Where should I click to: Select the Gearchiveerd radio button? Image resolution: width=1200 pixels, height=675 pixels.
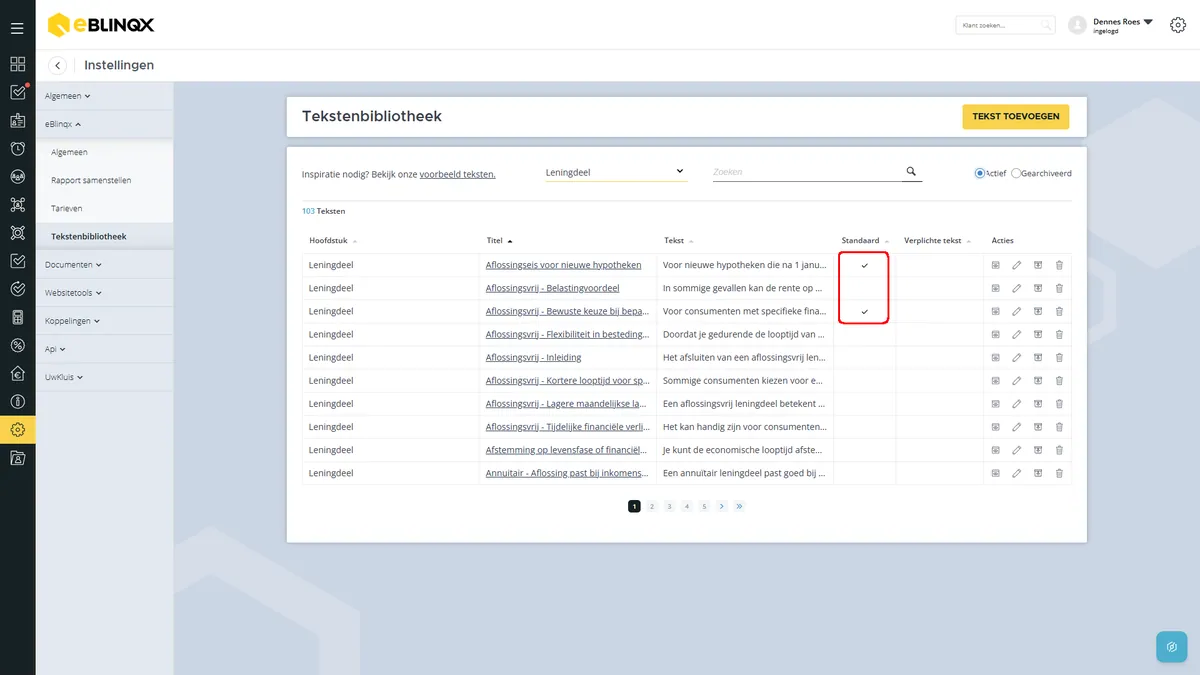pyautogui.click(x=1016, y=173)
